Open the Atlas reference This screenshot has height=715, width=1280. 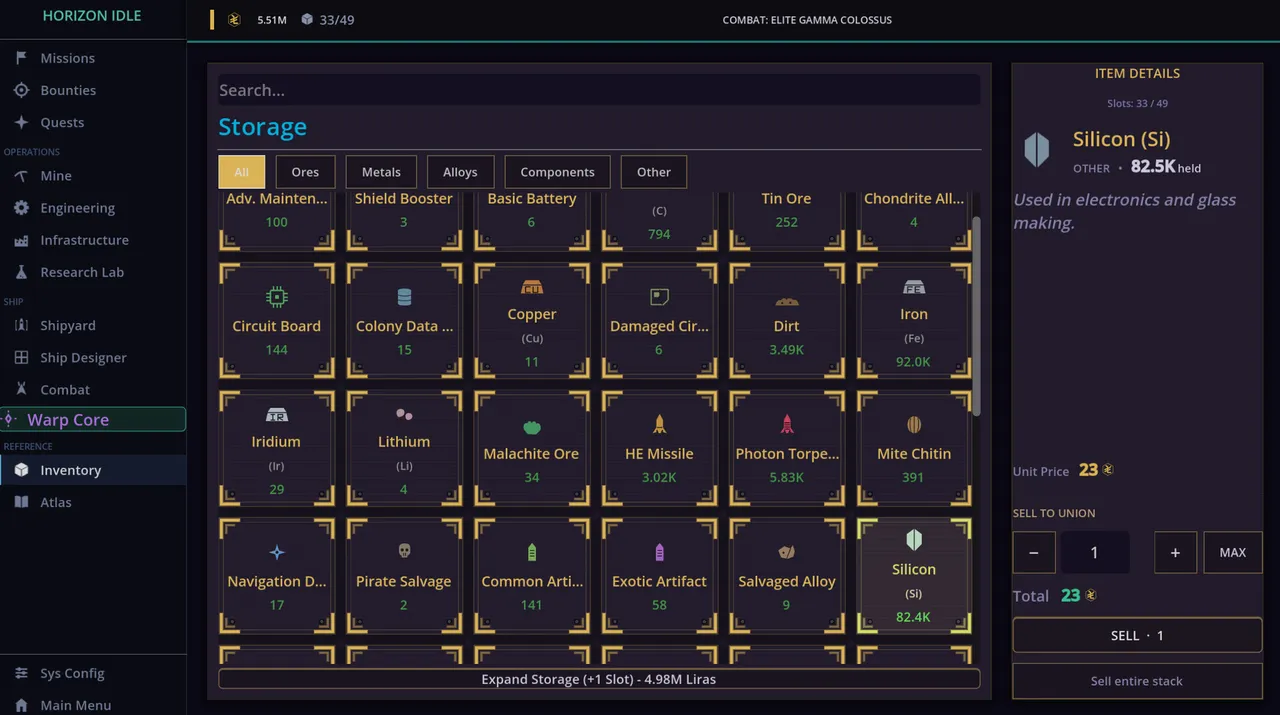[92, 502]
